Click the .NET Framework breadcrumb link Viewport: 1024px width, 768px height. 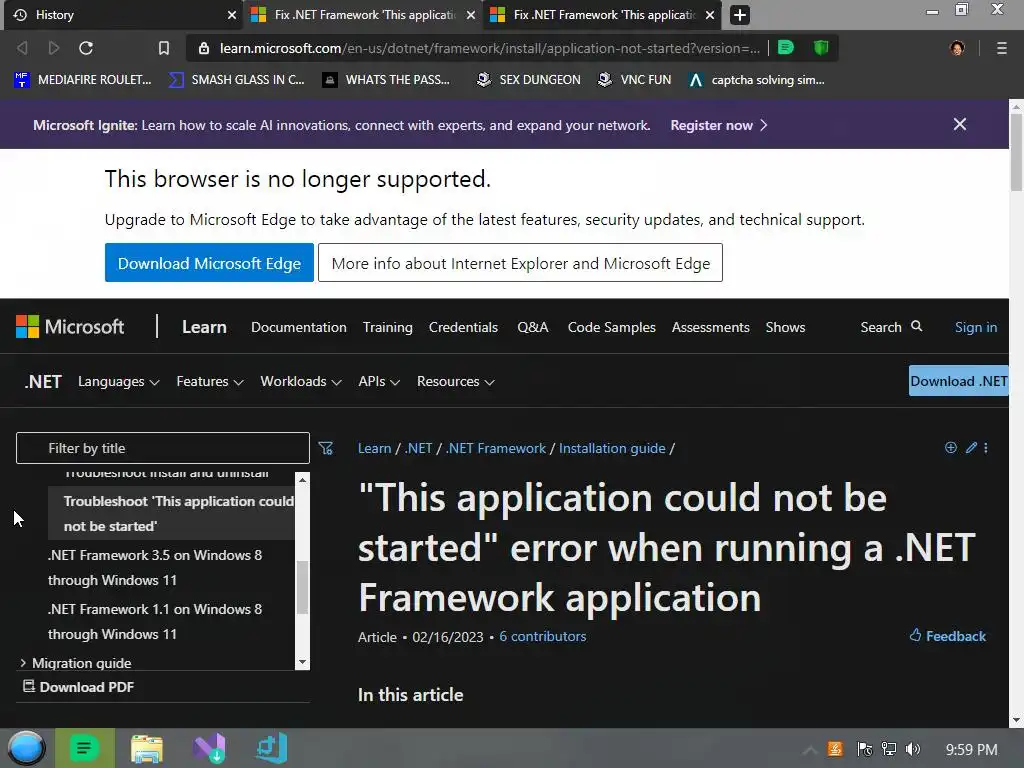tap(496, 448)
